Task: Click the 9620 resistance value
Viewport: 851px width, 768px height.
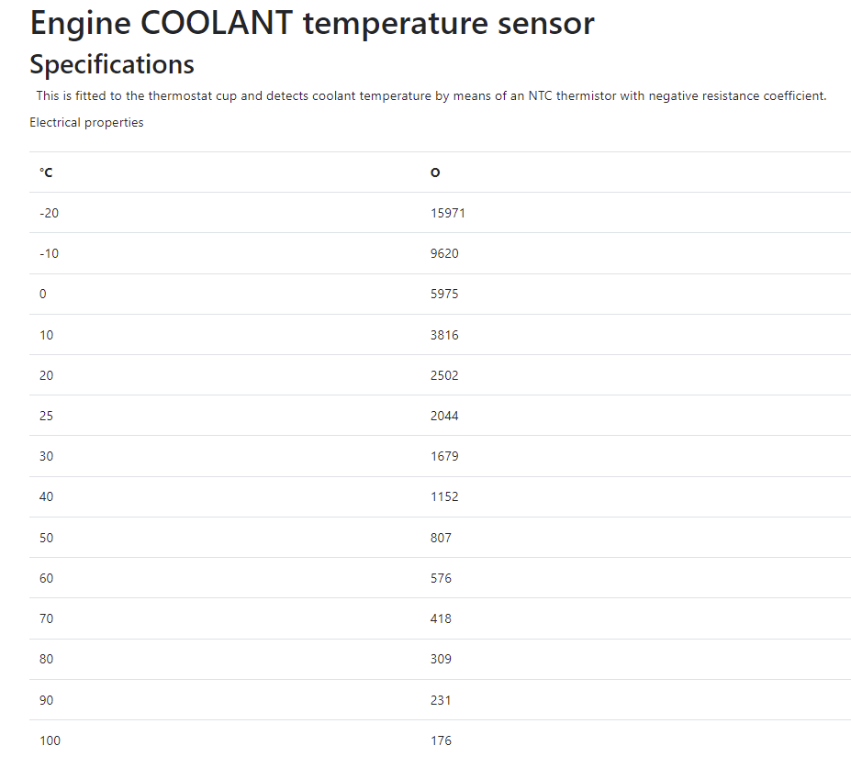Action: point(444,254)
